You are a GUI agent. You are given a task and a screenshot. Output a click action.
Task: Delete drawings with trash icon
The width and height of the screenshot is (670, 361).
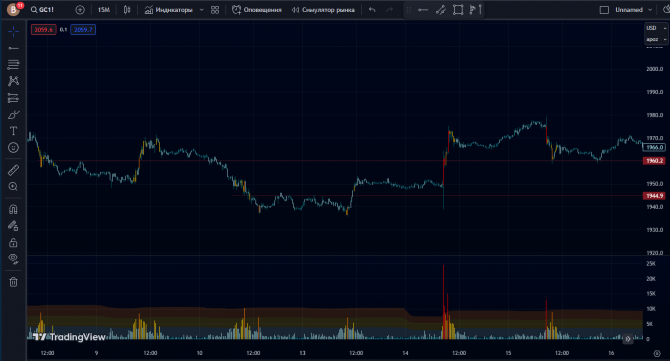13,282
